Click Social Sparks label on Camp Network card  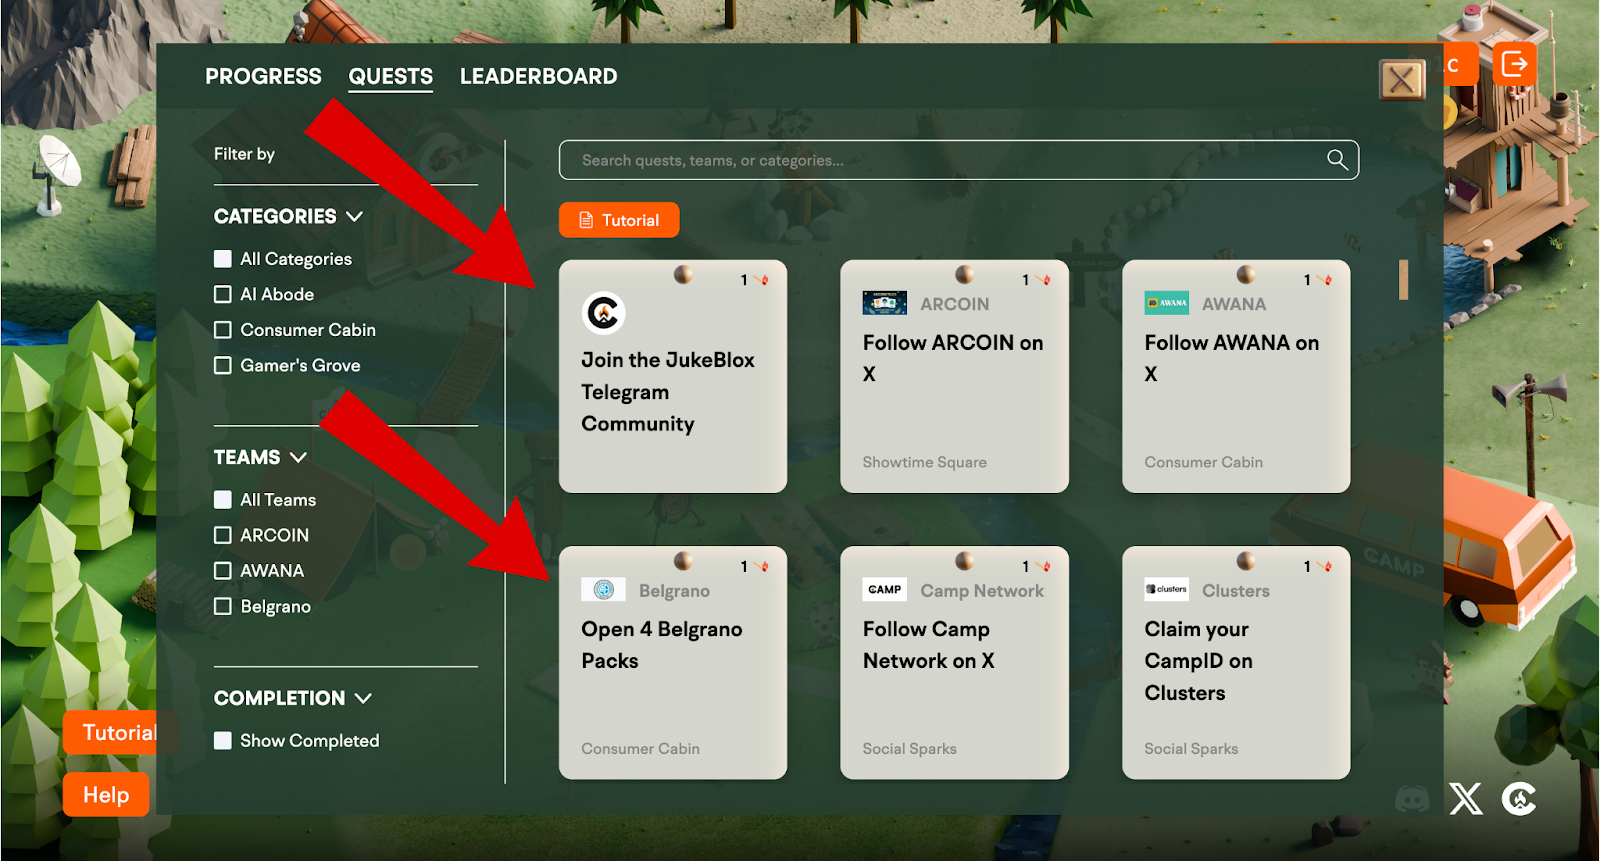click(x=910, y=749)
